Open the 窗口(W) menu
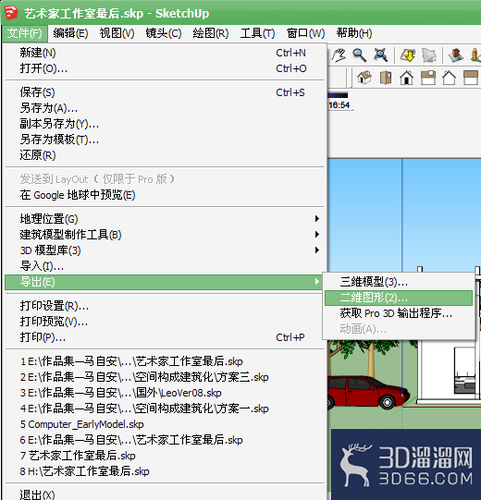Image resolution: width=481 pixels, height=500 pixels. pyautogui.click(x=305, y=33)
